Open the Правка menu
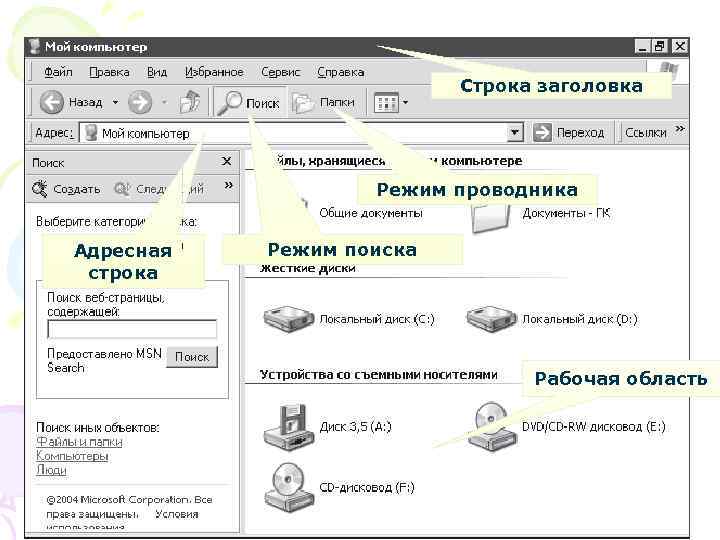Viewport: 720px width, 540px height. click(x=109, y=72)
